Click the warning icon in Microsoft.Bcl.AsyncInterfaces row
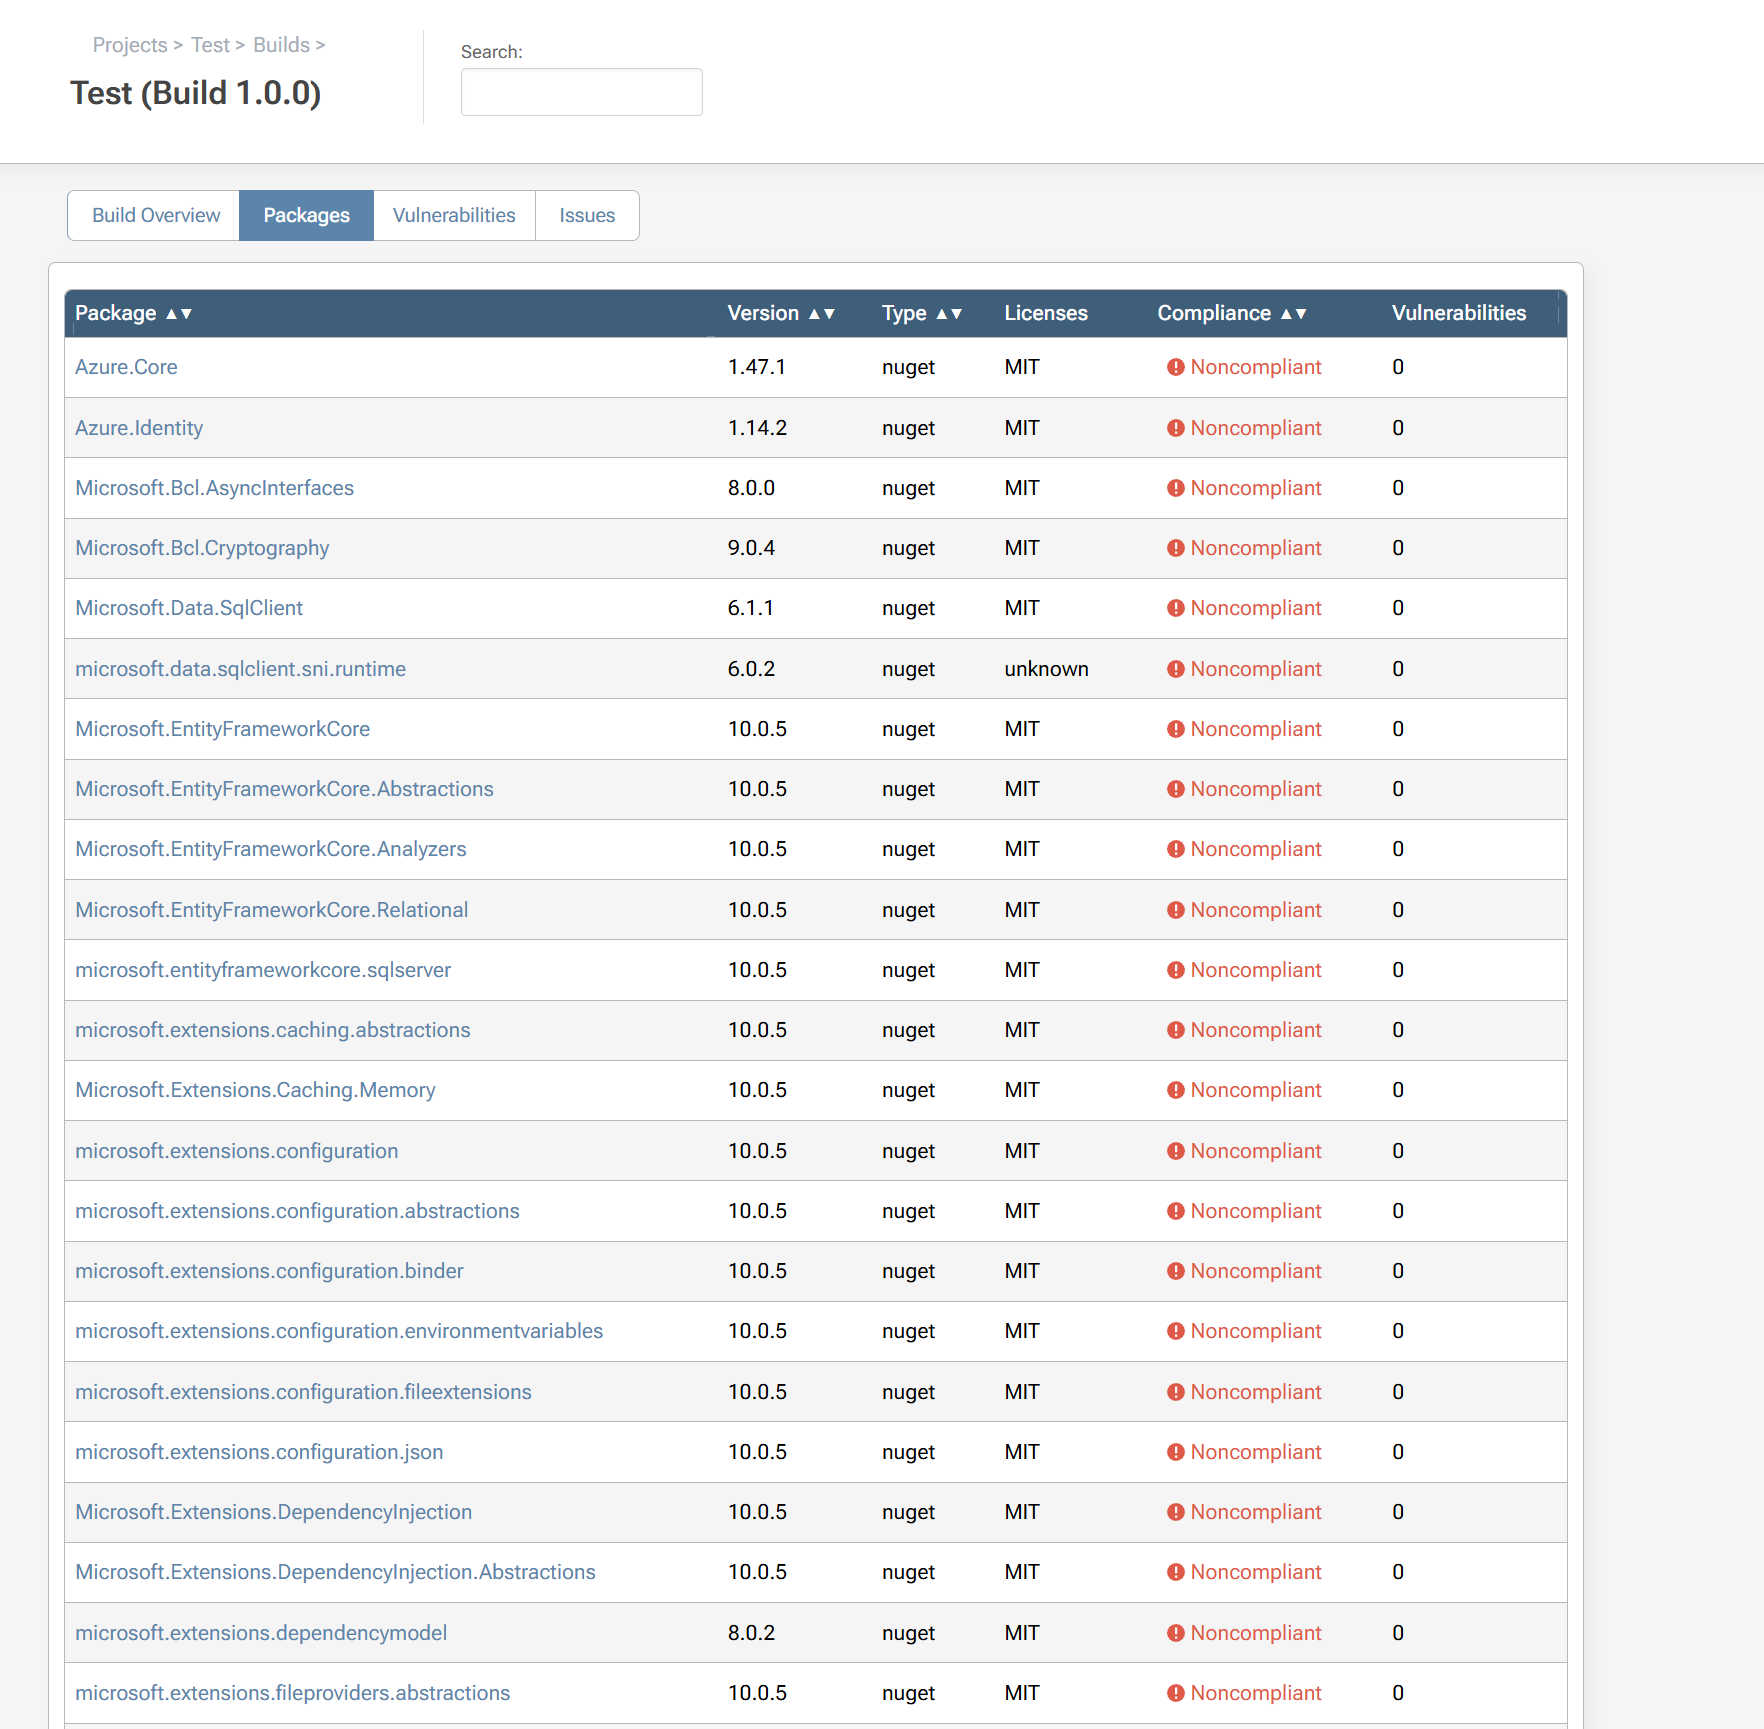The width and height of the screenshot is (1764, 1729). (1176, 488)
